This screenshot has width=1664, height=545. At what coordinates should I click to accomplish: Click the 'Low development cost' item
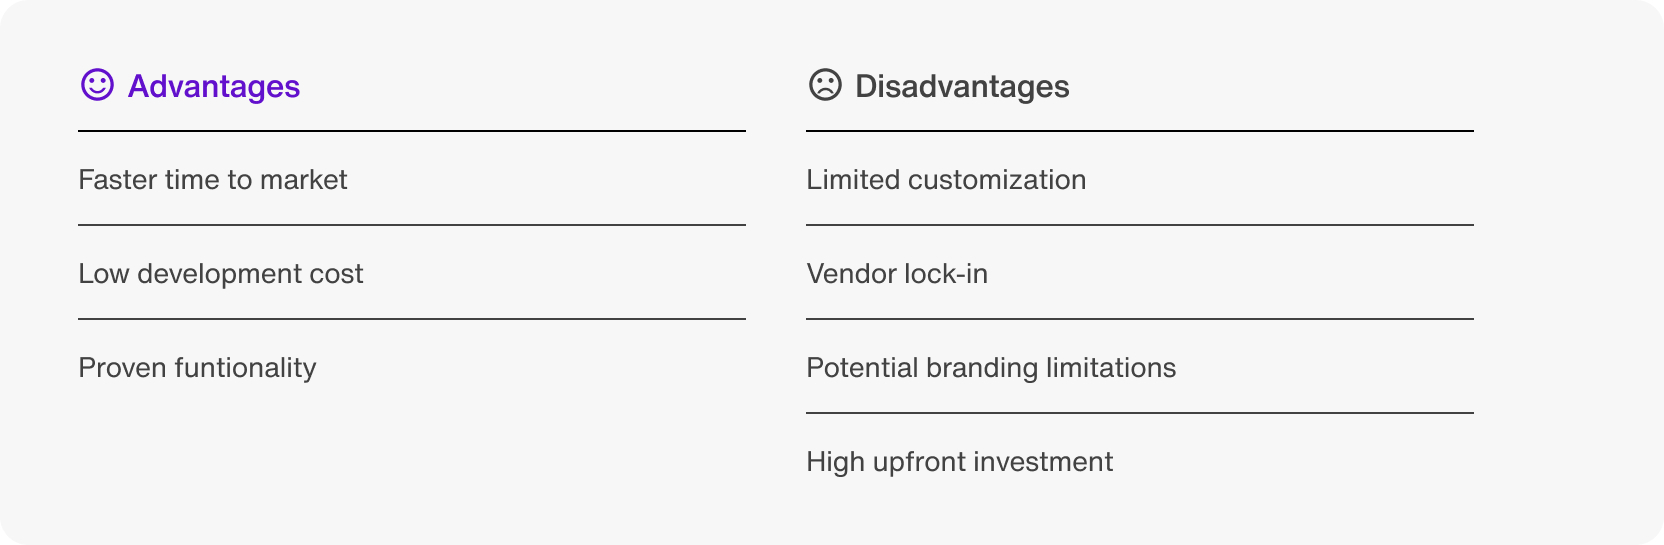point(221,274)
